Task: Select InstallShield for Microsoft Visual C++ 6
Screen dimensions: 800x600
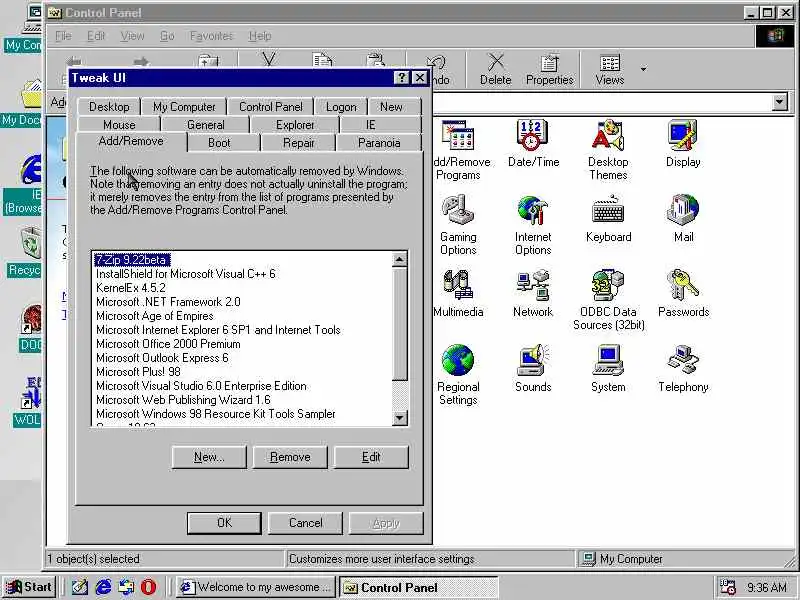Action: point(185,274)
